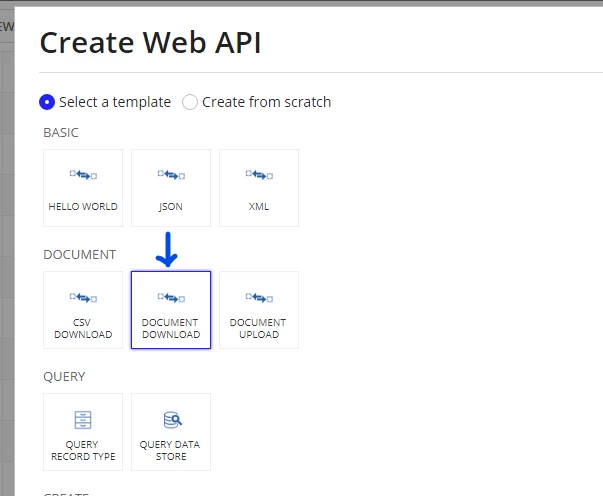Viewport: 603px width, 496px height.
Task: Click the QUERY DATA STORE label text
Action: click(x=170, y=450)
